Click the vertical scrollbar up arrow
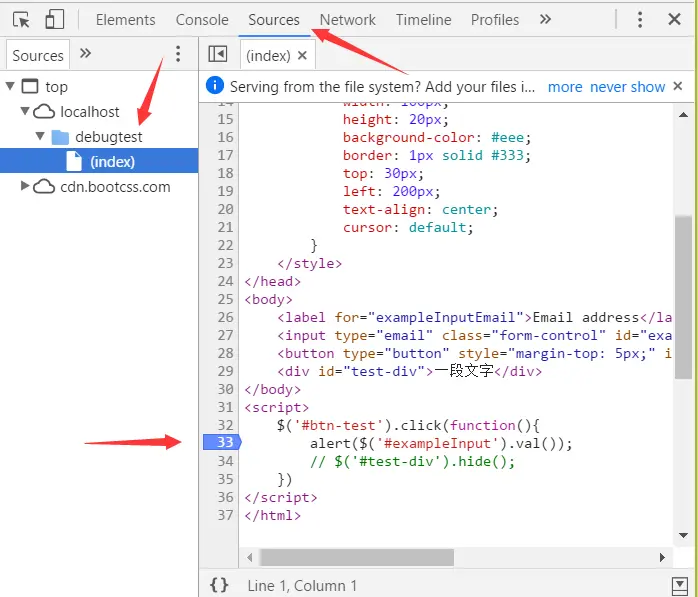The width and height of the screenshot is (698, 597). point(683,115)
